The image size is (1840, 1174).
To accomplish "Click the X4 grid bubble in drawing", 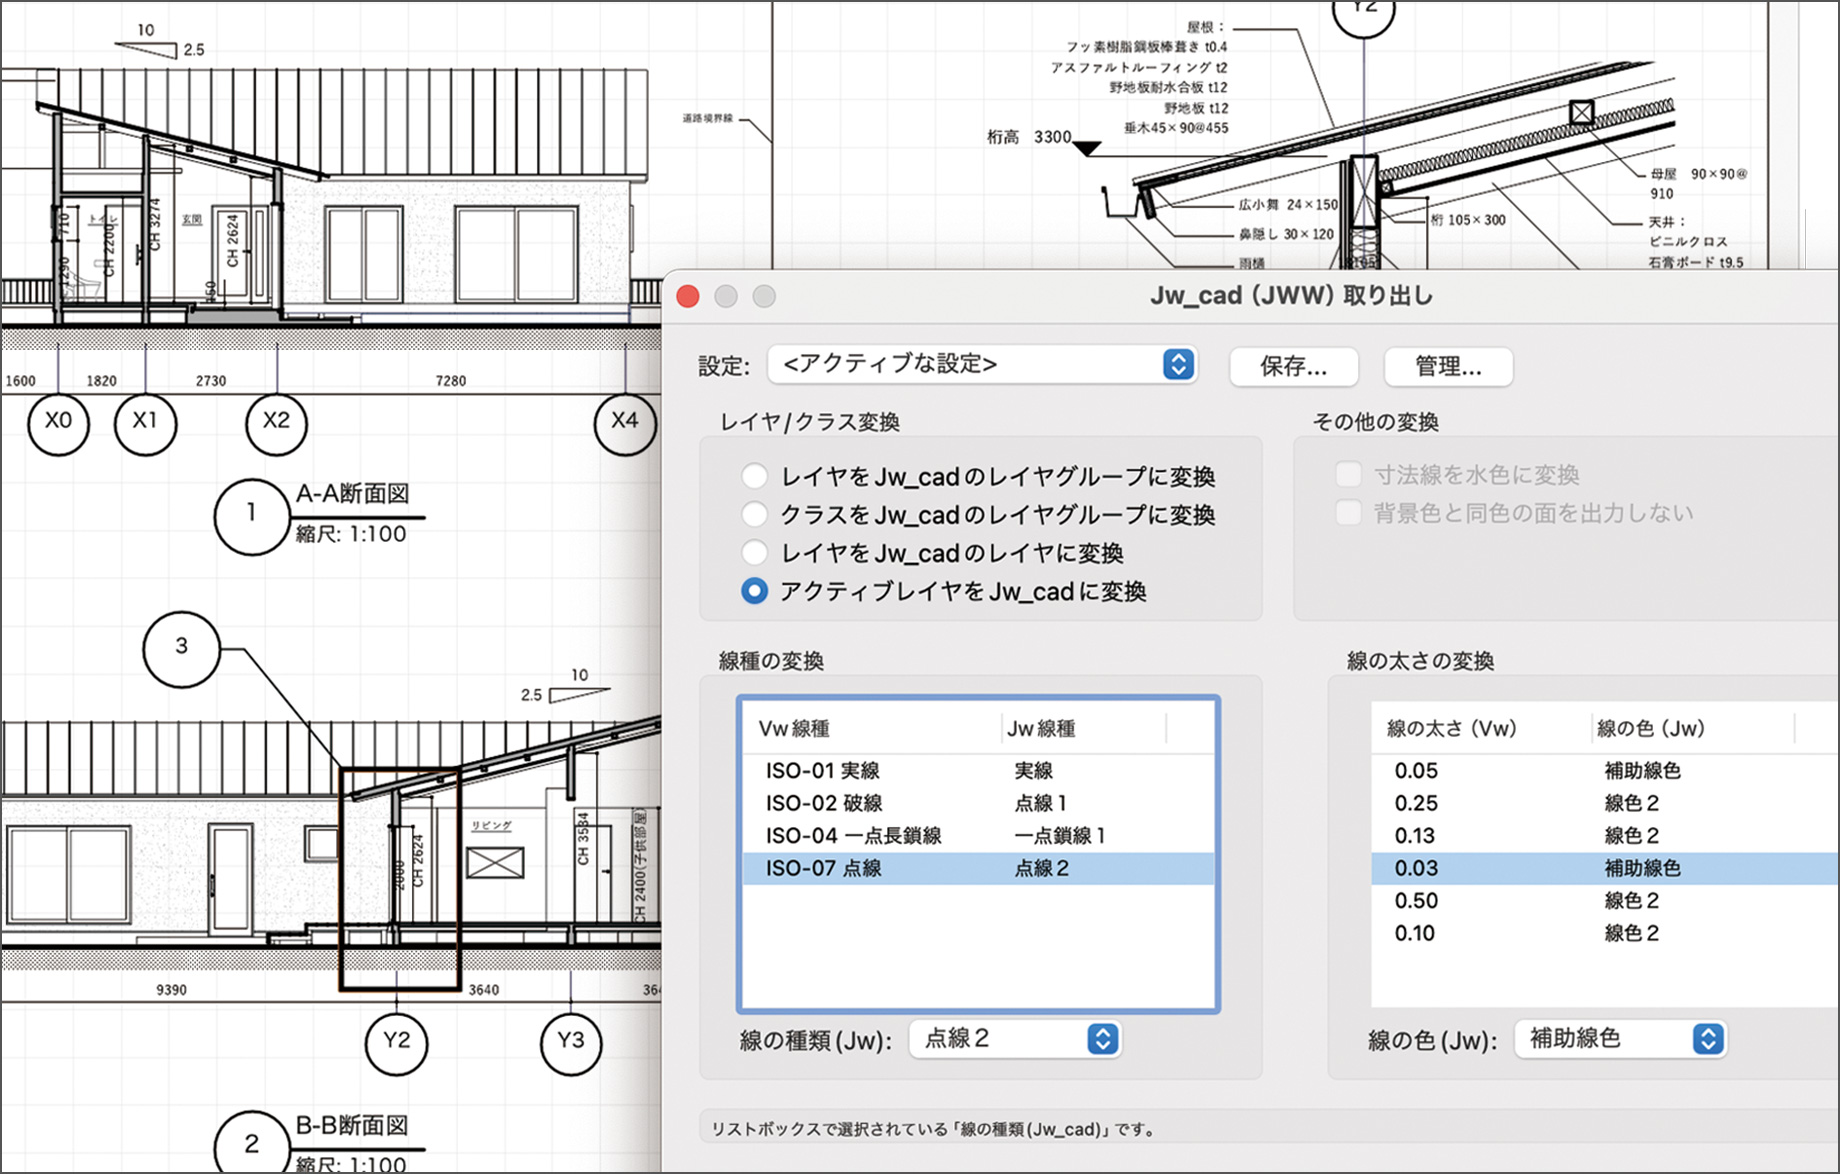I will pos(625,424).
